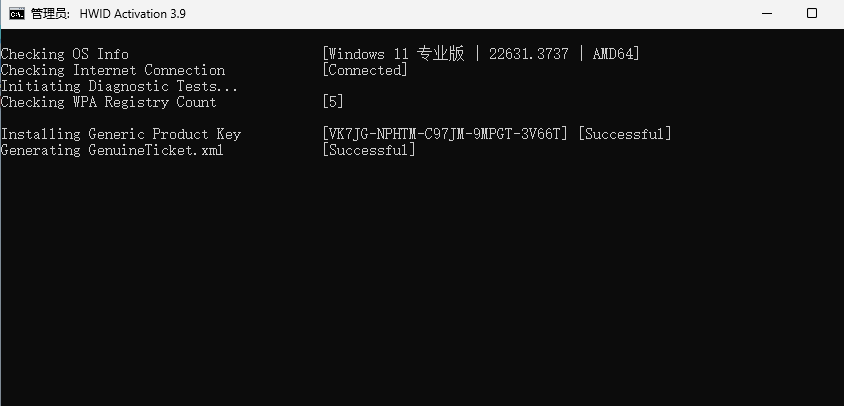Click the "Installing Generic Product Key" line
This screenshot has width=844, height=406.
(121, 134)
